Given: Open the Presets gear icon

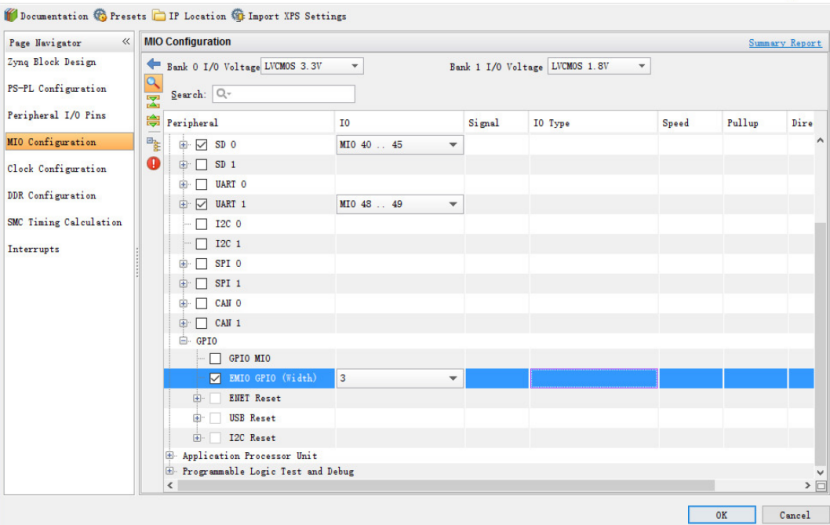Looking at the screenshot, I should 100,15.
